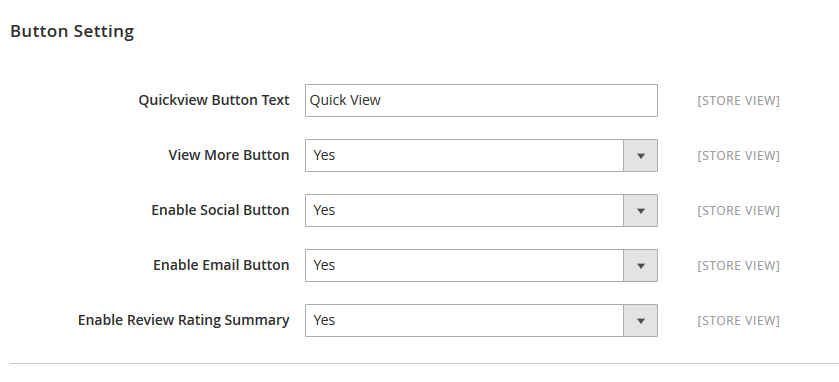Screen dimensions: 839x382
Task: Click the arrow icon of Enable Social Button select
Action: 640,211
